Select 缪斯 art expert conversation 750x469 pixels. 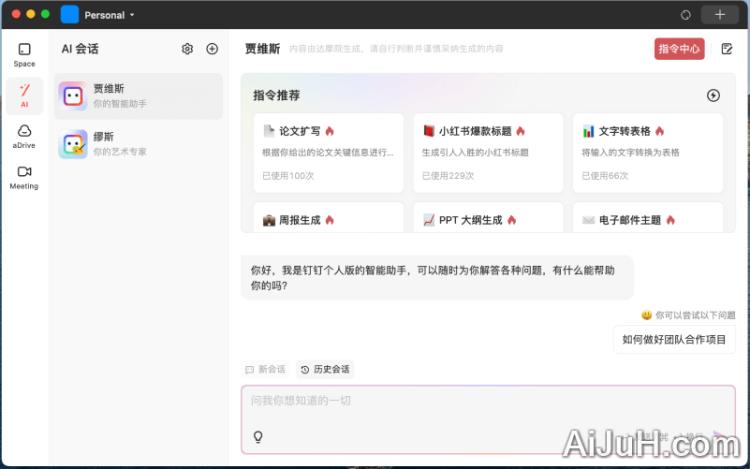pyautogui.click(x=139, y=145)
